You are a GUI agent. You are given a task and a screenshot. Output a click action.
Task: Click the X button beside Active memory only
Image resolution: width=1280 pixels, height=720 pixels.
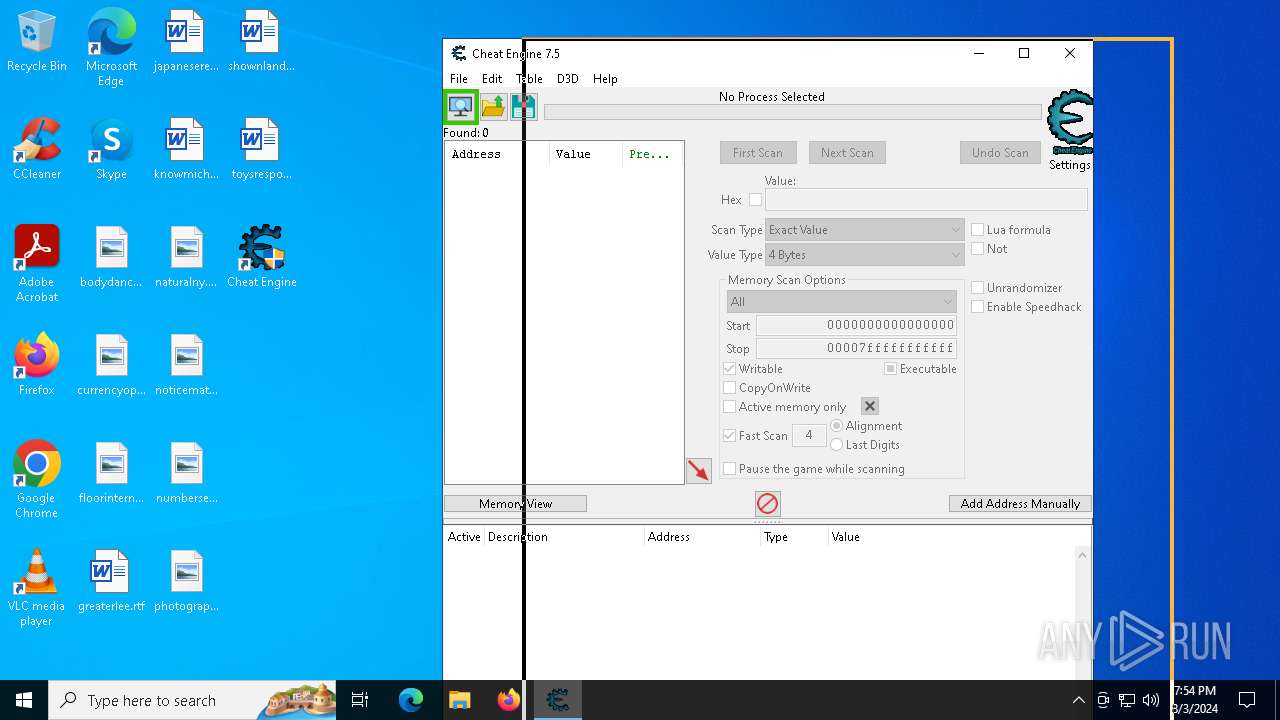(x=870, y=406)
